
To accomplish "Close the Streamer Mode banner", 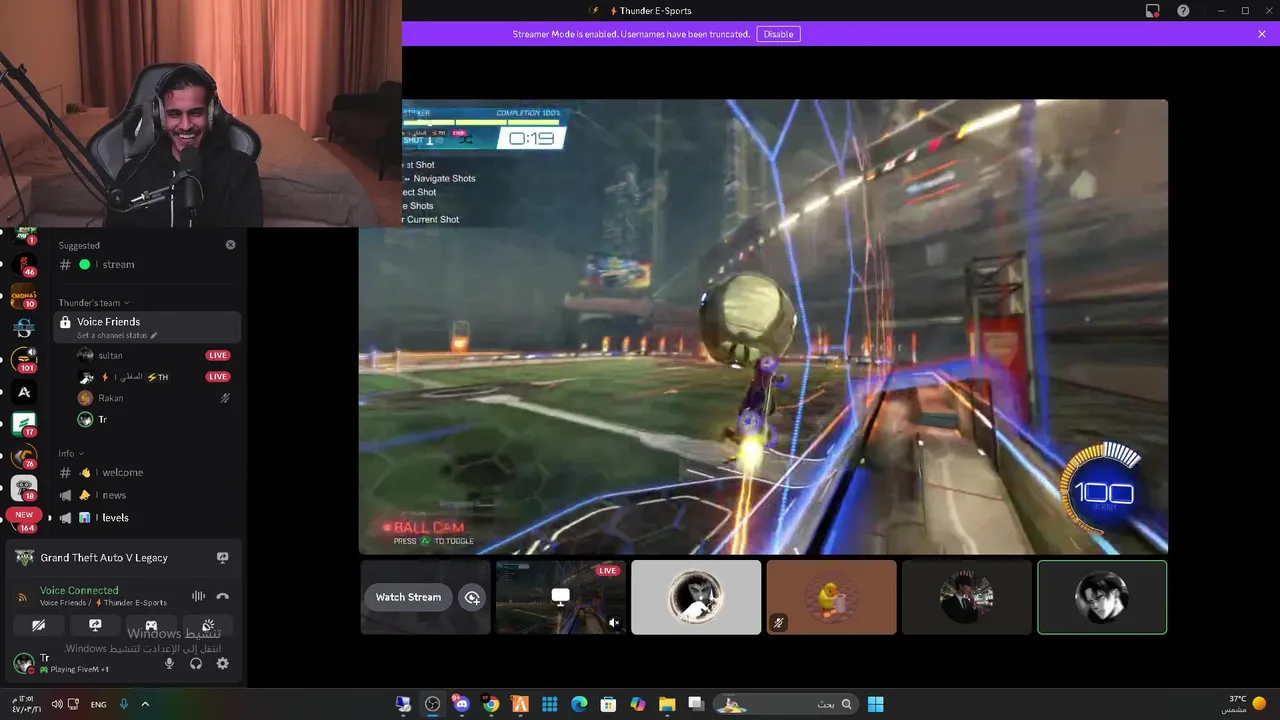I will (x=1262, y=34).
